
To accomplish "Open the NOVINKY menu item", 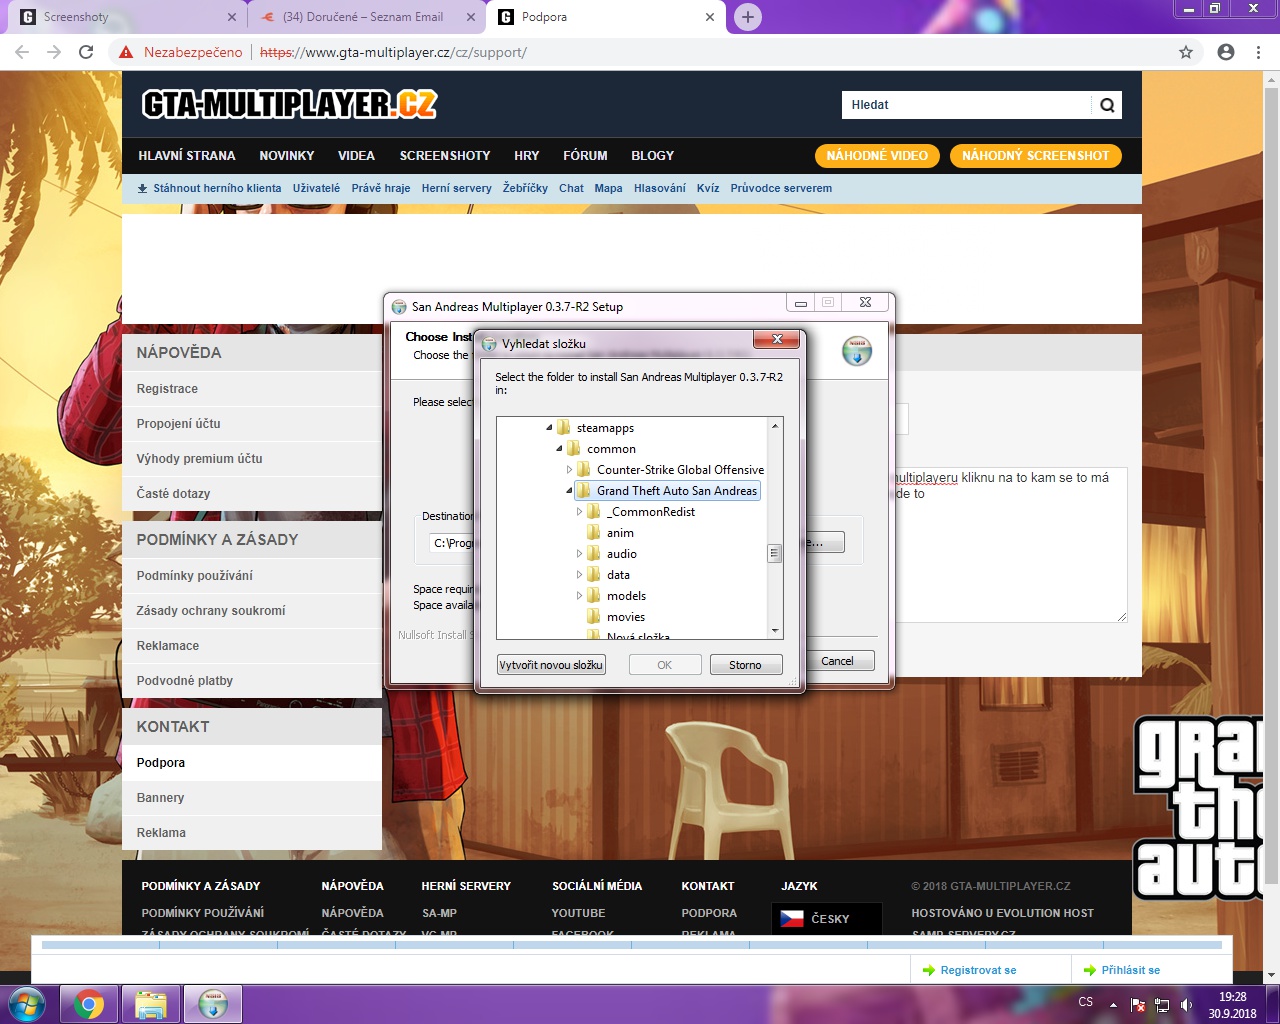I will [287, 156].
